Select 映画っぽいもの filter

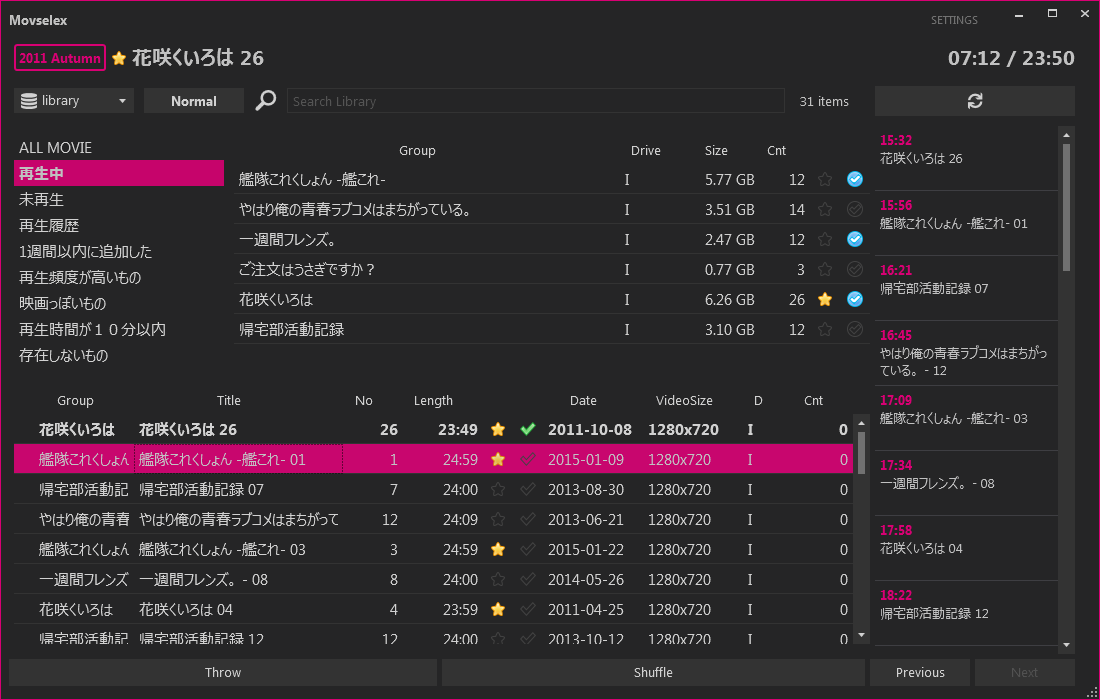[62, 304]
